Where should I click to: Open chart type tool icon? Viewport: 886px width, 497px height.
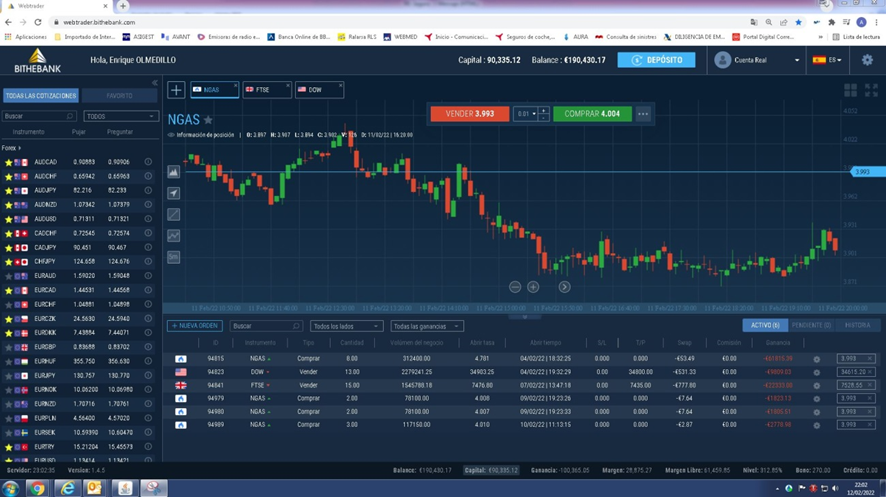click(173, 172)
